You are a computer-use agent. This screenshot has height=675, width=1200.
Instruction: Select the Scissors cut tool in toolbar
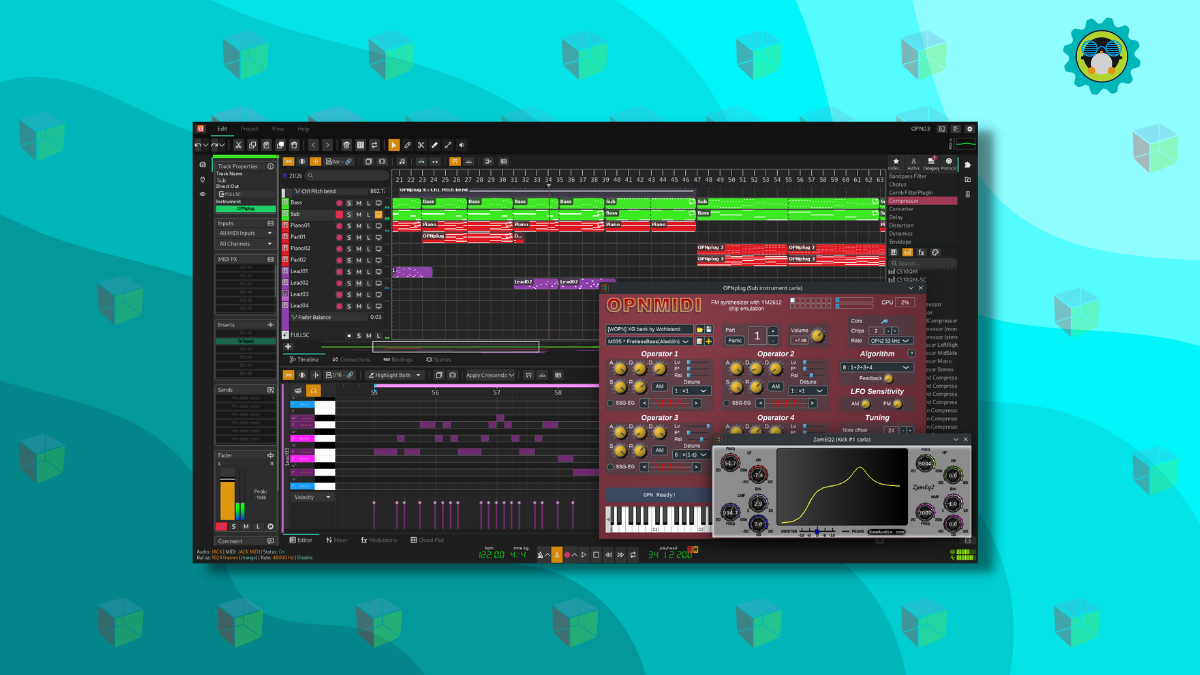click(421, 145)
